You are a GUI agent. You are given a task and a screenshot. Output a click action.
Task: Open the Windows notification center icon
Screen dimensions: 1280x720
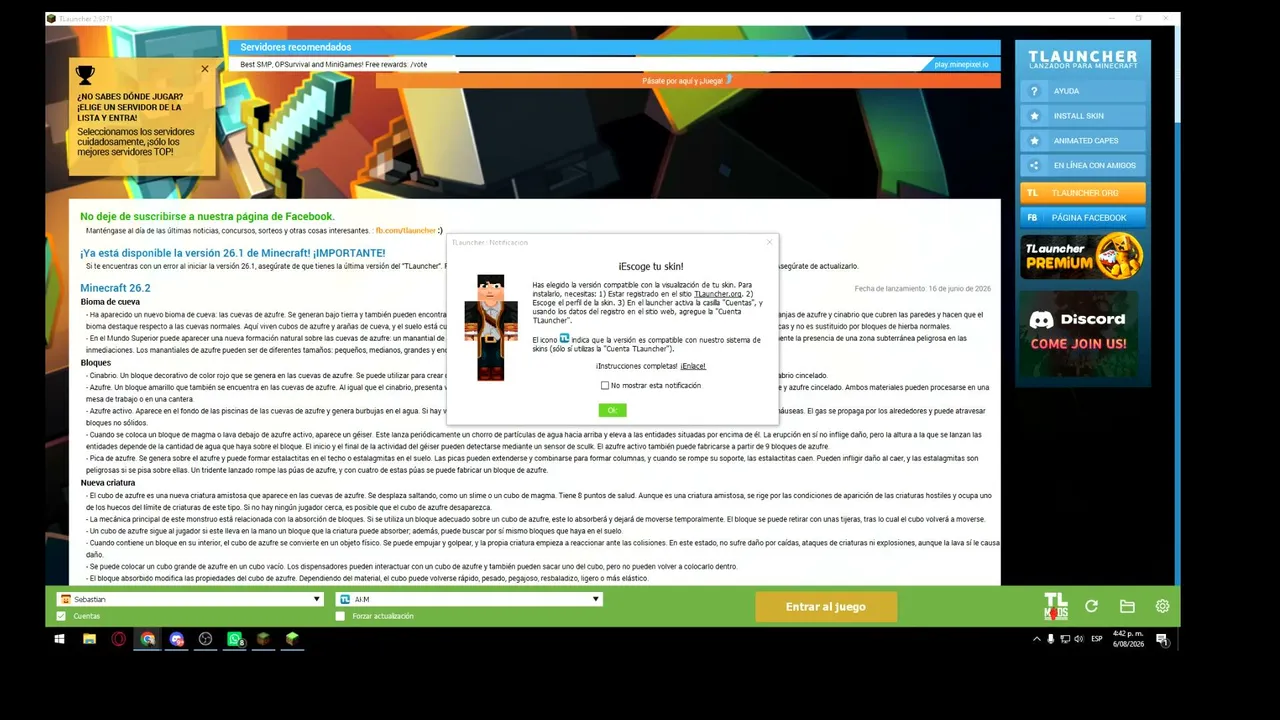tap(1163, 639)
